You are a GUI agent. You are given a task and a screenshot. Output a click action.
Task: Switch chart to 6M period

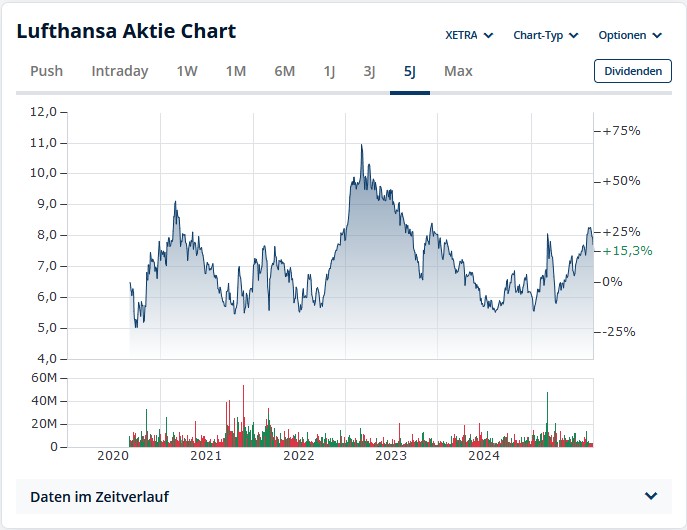point(284,71)
